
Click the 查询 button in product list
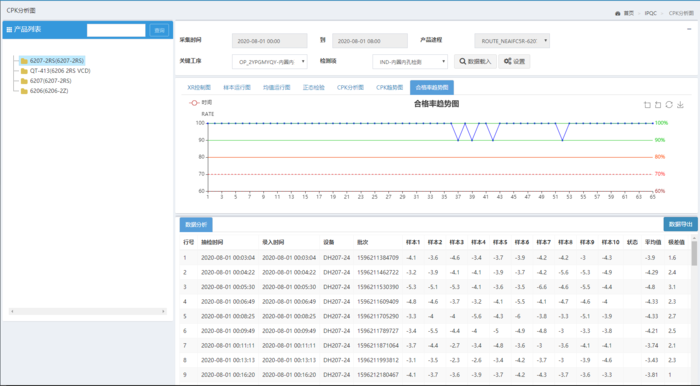pos(159,30)
